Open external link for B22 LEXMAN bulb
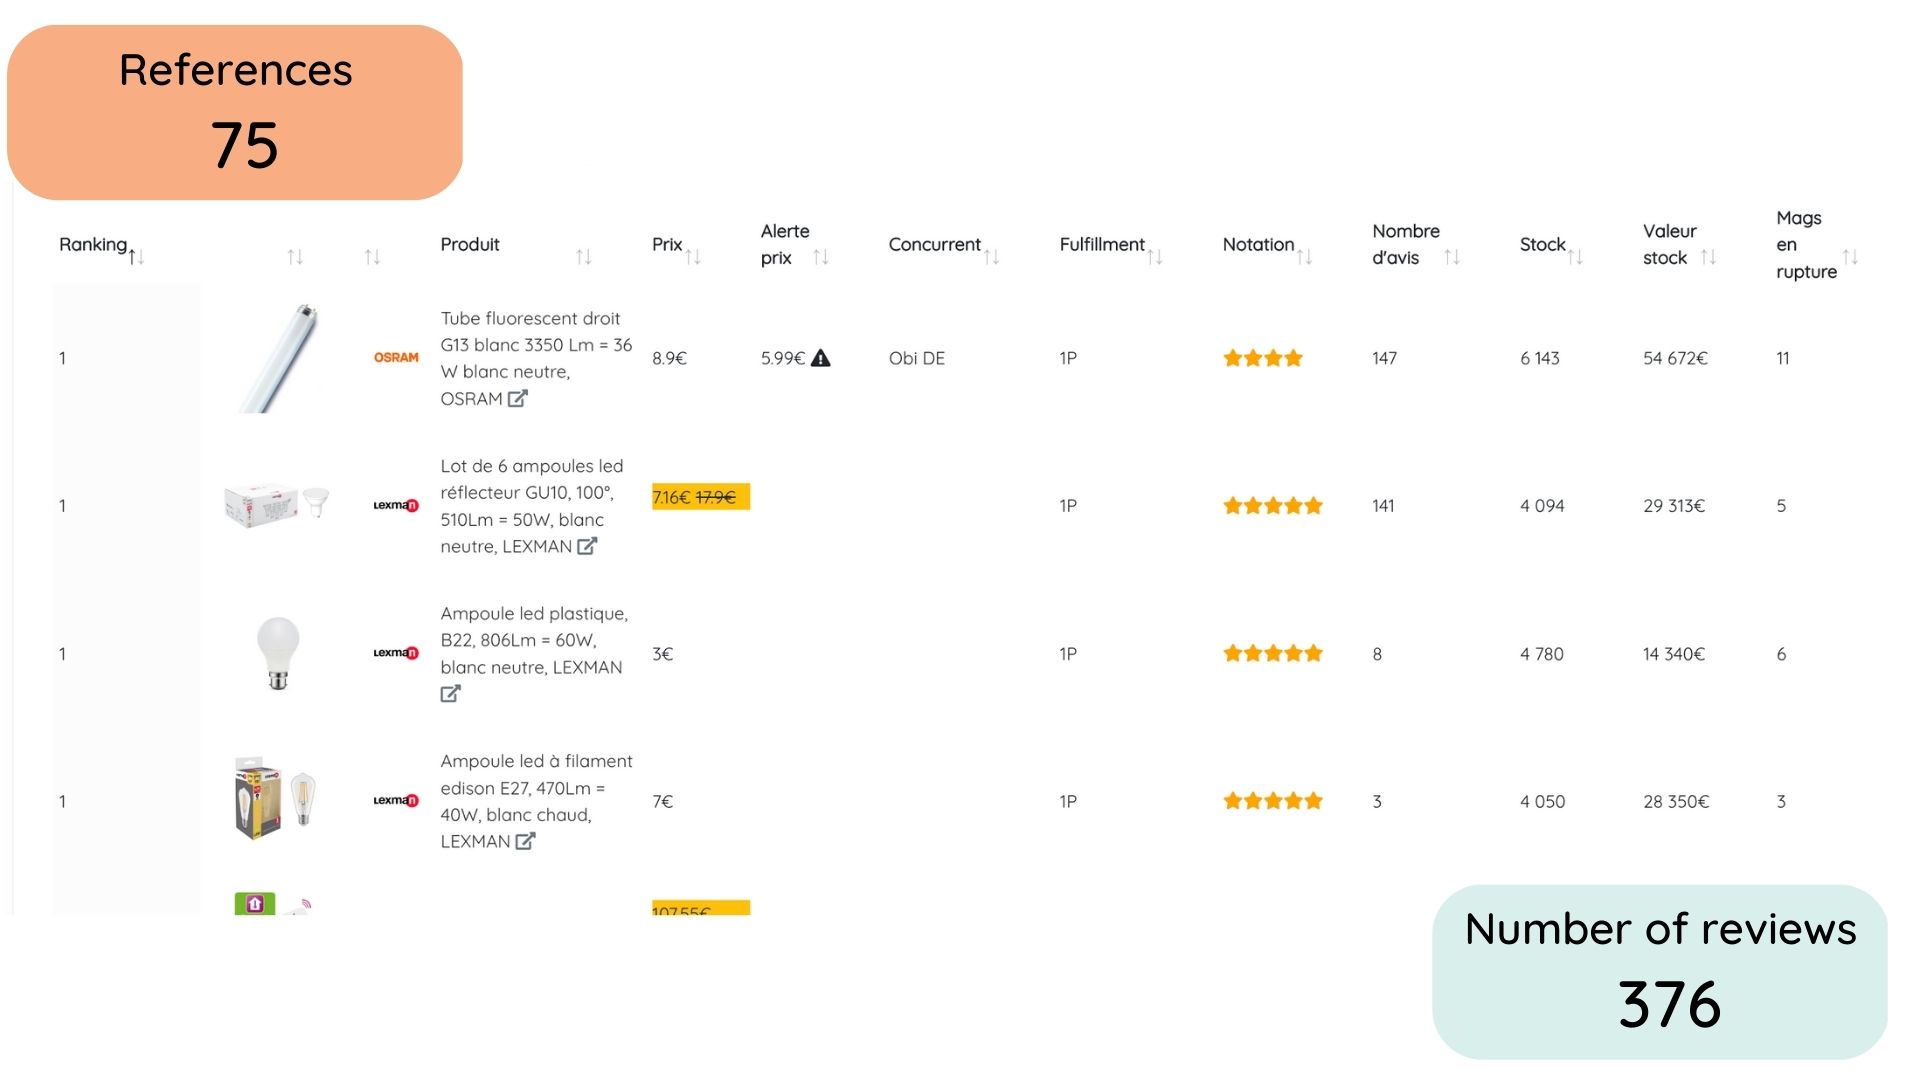The height and width of the screenshot is (1080, 1920). tap(450, 693)
